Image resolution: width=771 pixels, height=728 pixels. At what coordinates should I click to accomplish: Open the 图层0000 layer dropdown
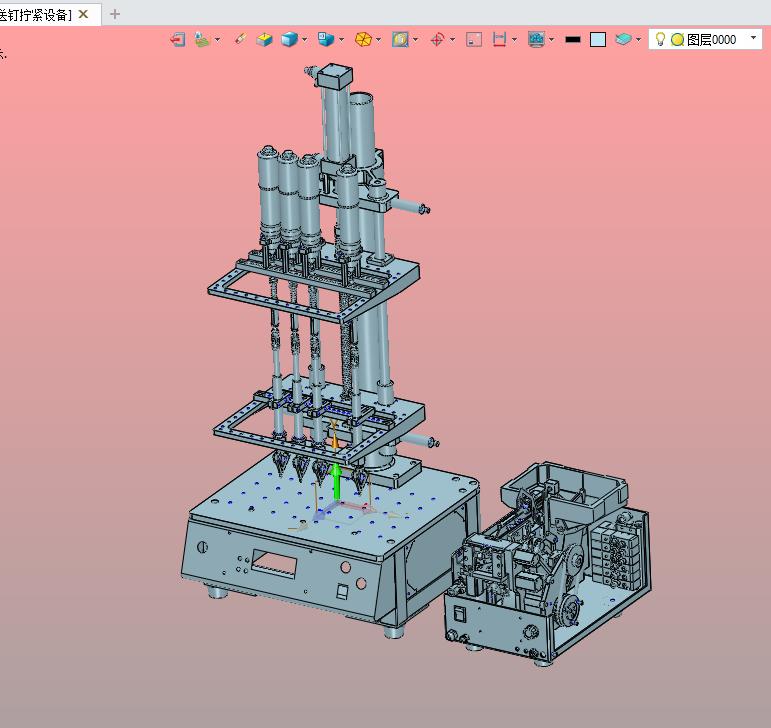(753, 38)
